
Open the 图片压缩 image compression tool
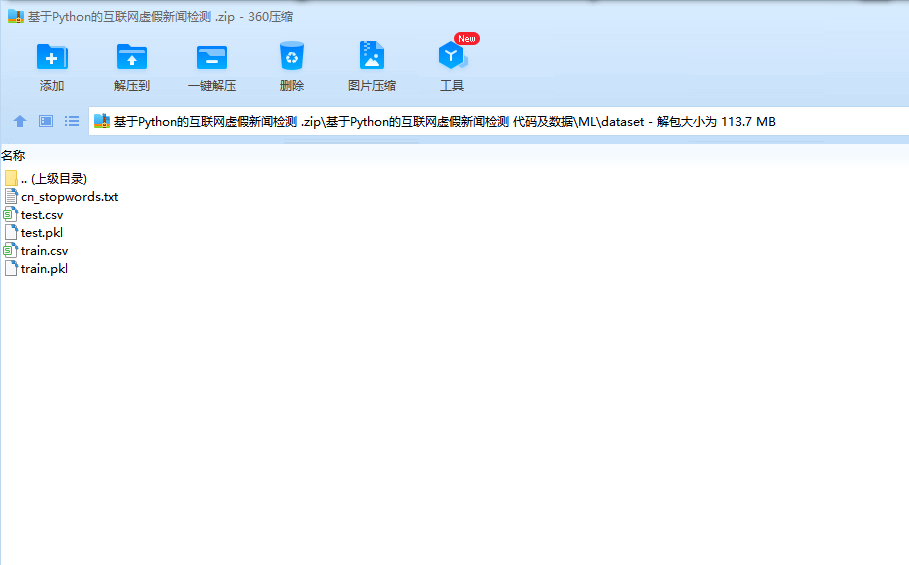[x=372, y=56]
